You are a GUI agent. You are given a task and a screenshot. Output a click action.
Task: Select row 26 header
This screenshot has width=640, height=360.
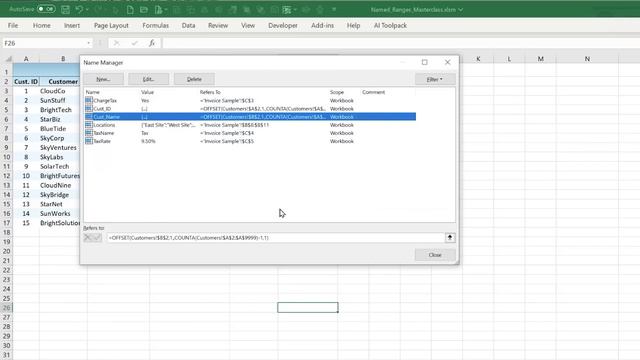click(7, 308)
